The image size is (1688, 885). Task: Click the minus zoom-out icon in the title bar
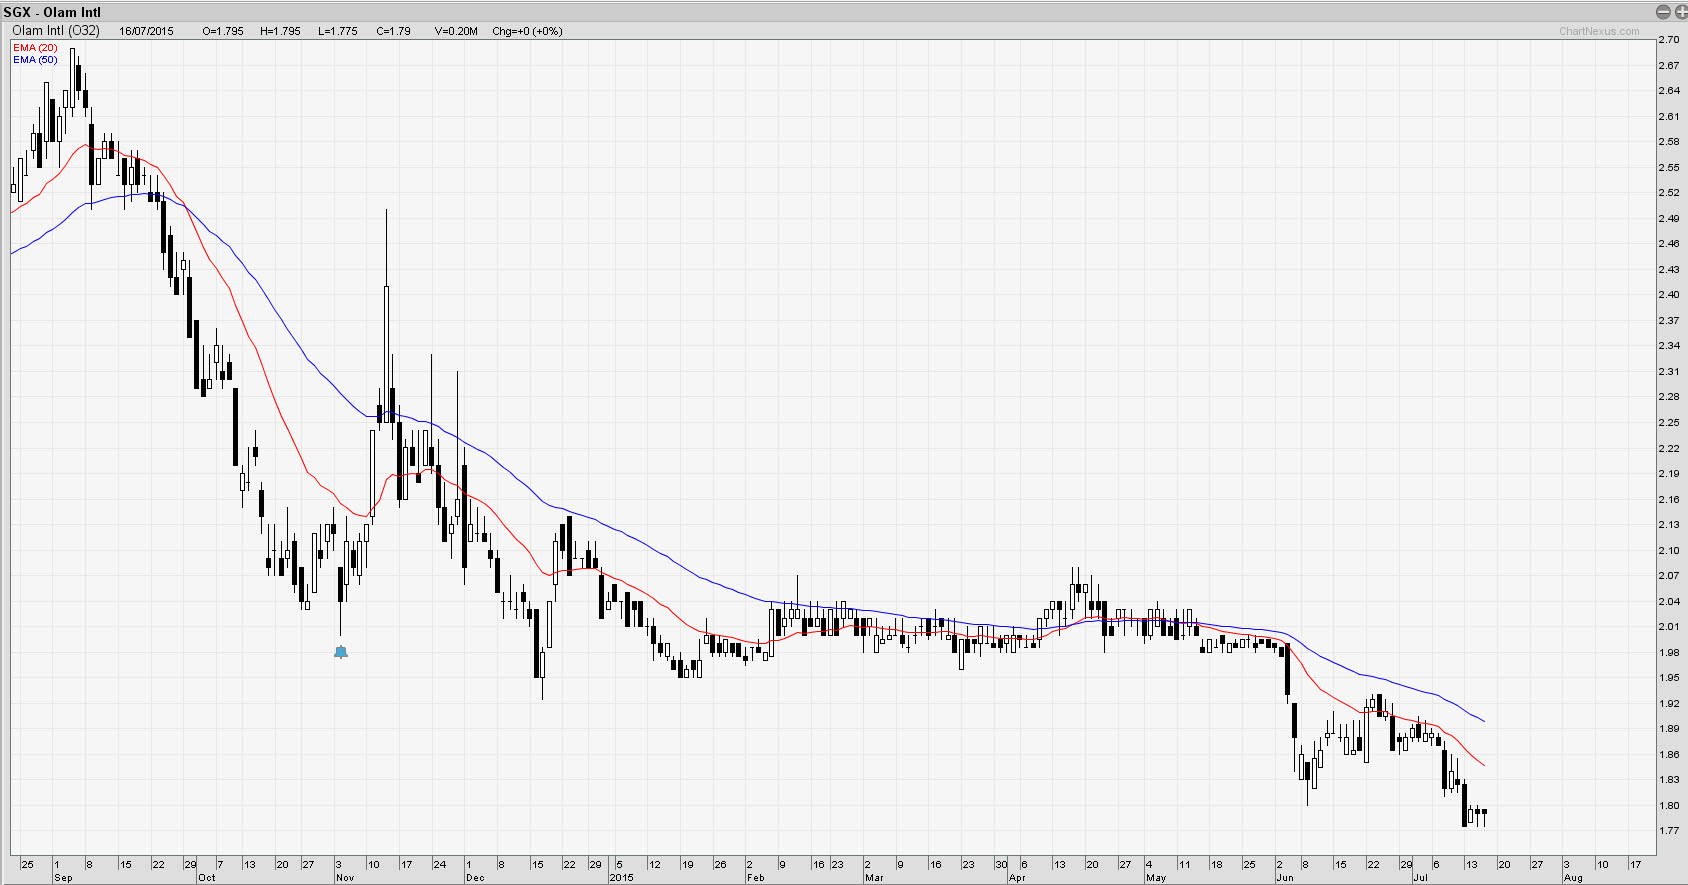[x=1663, y=12]
